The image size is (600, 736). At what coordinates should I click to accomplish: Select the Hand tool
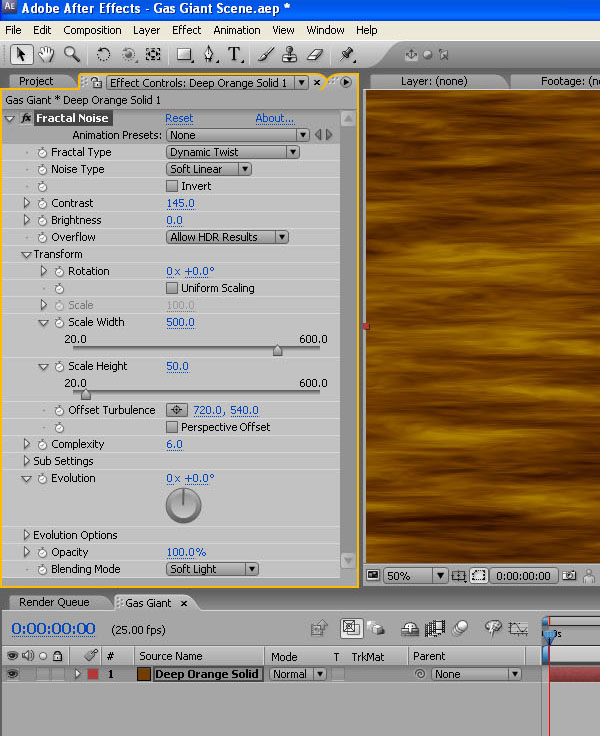click(x=46, y=55)
